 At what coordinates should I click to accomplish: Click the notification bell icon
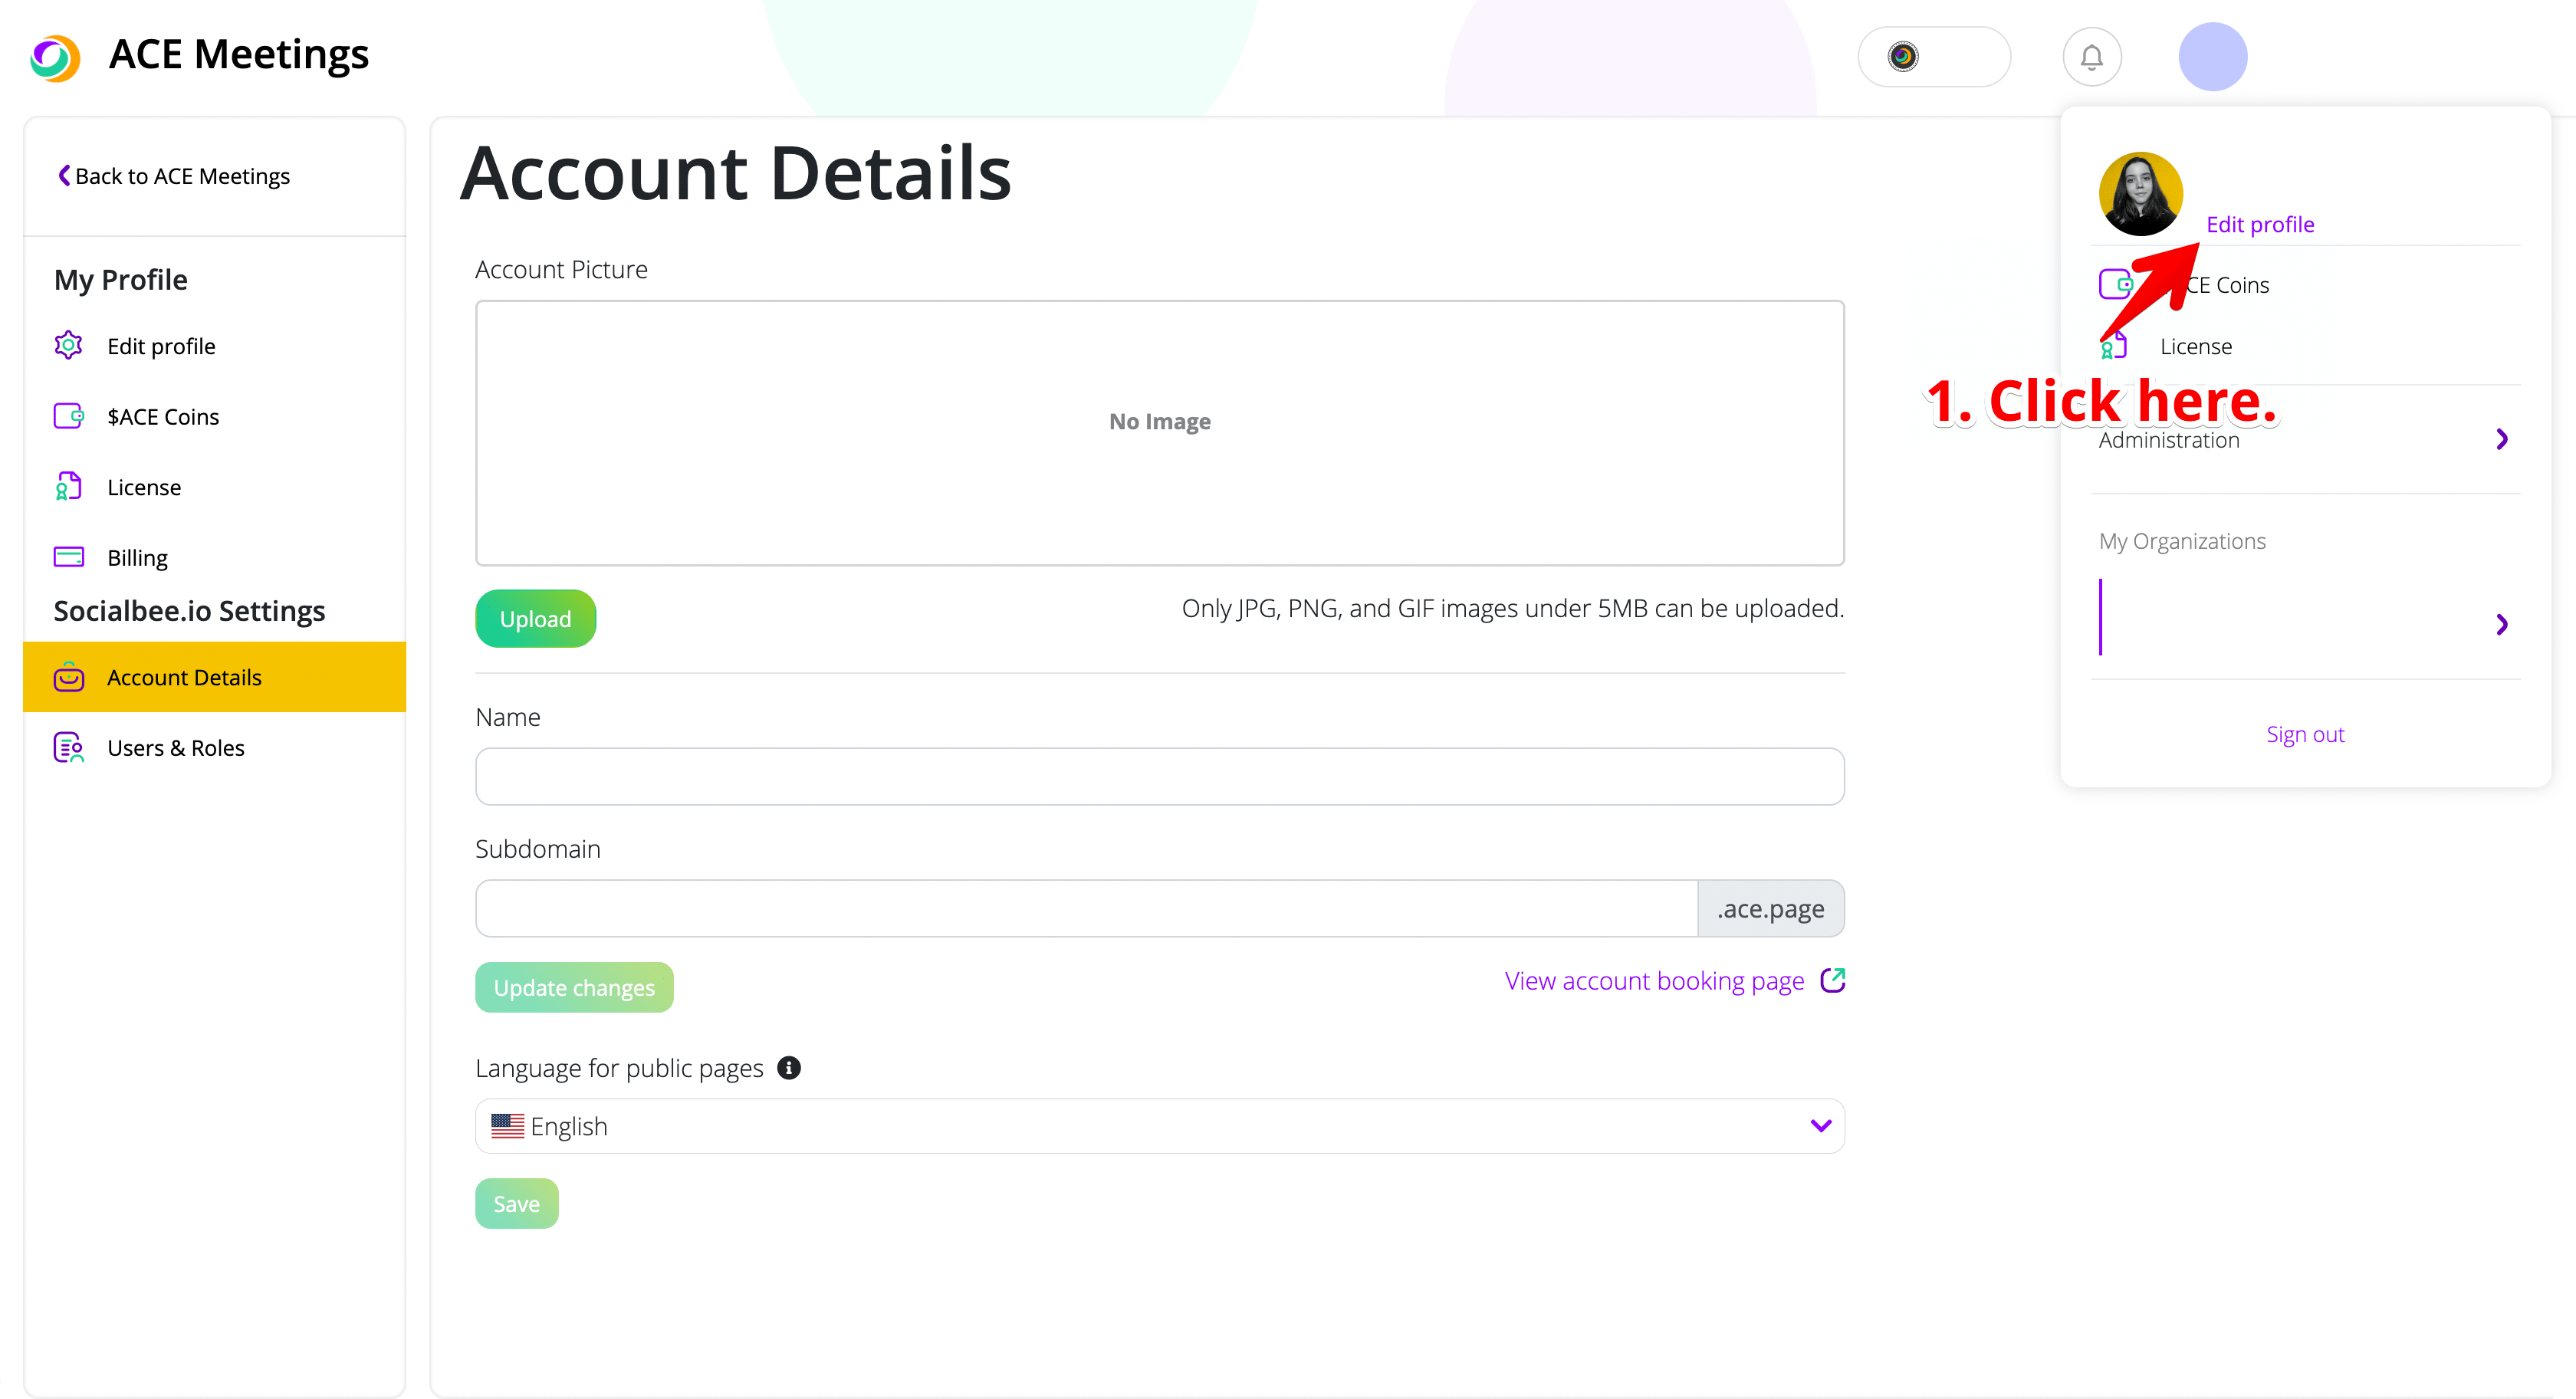tap(2091, 57)
